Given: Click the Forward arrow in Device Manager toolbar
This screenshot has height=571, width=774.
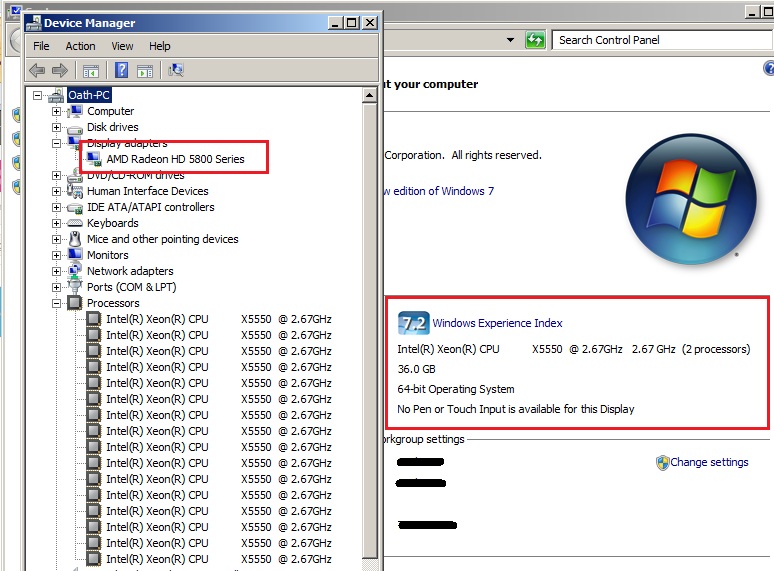Looking at the screenshot, I should pyautogui.click(x=60, y=70).
